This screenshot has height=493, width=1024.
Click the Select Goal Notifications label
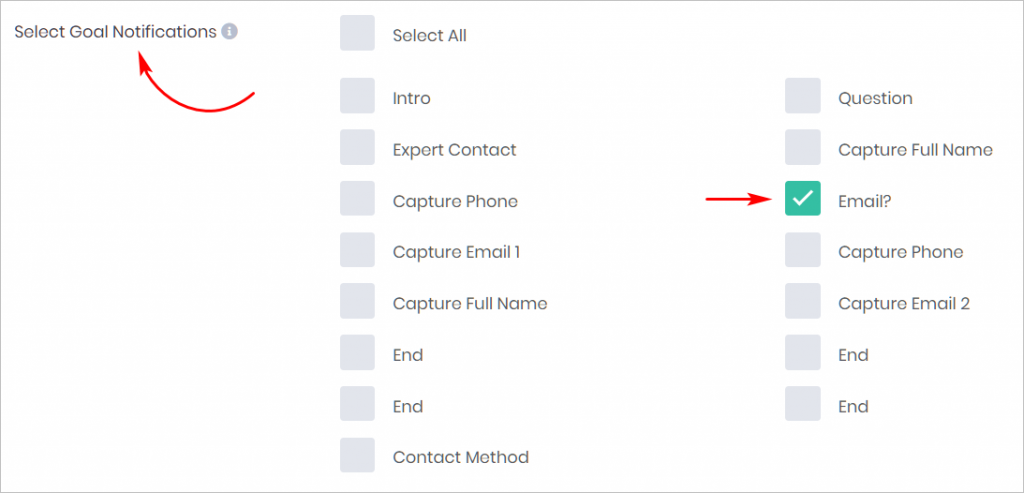(116, 31)
